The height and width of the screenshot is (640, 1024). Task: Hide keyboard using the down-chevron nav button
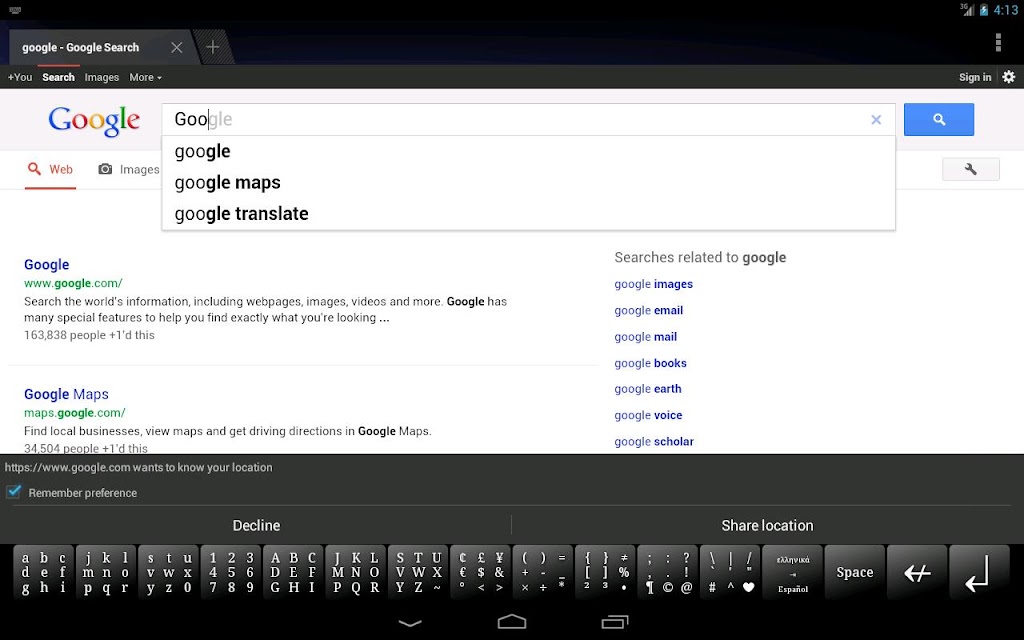409,623
